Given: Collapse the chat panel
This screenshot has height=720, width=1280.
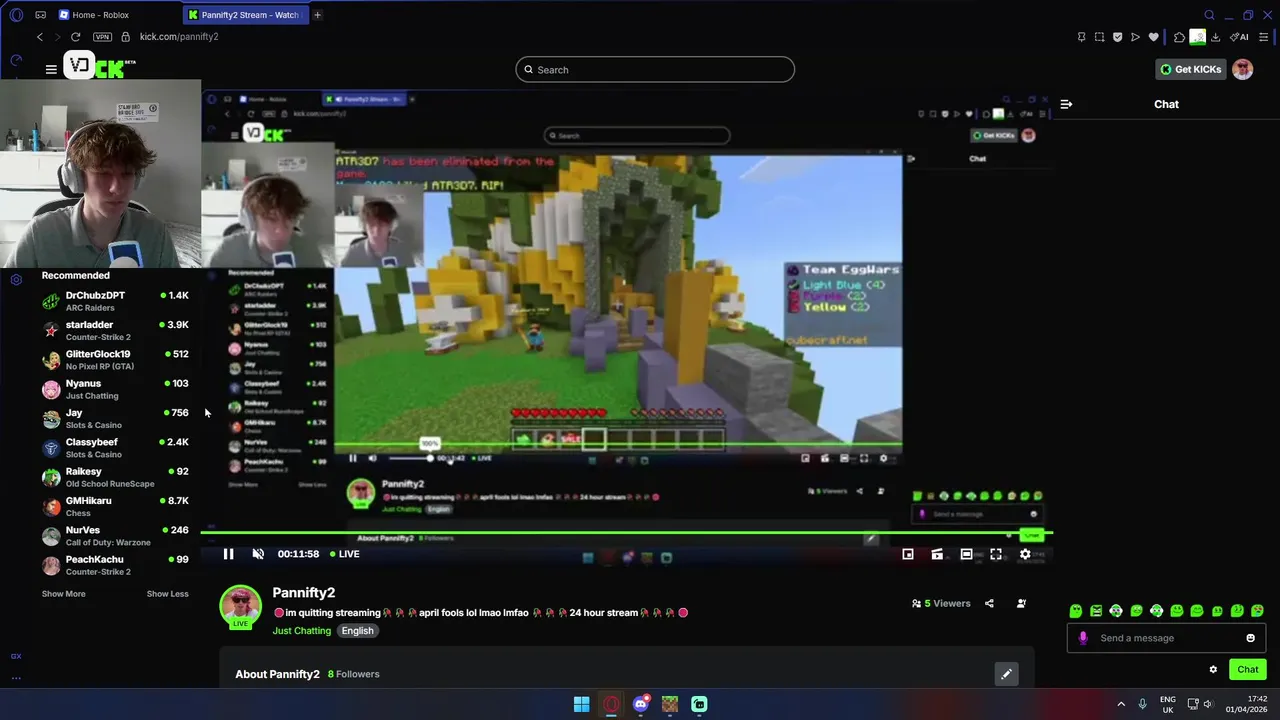Looking at the screenshot, I should pyautogui.click(x=1066, y=104).
